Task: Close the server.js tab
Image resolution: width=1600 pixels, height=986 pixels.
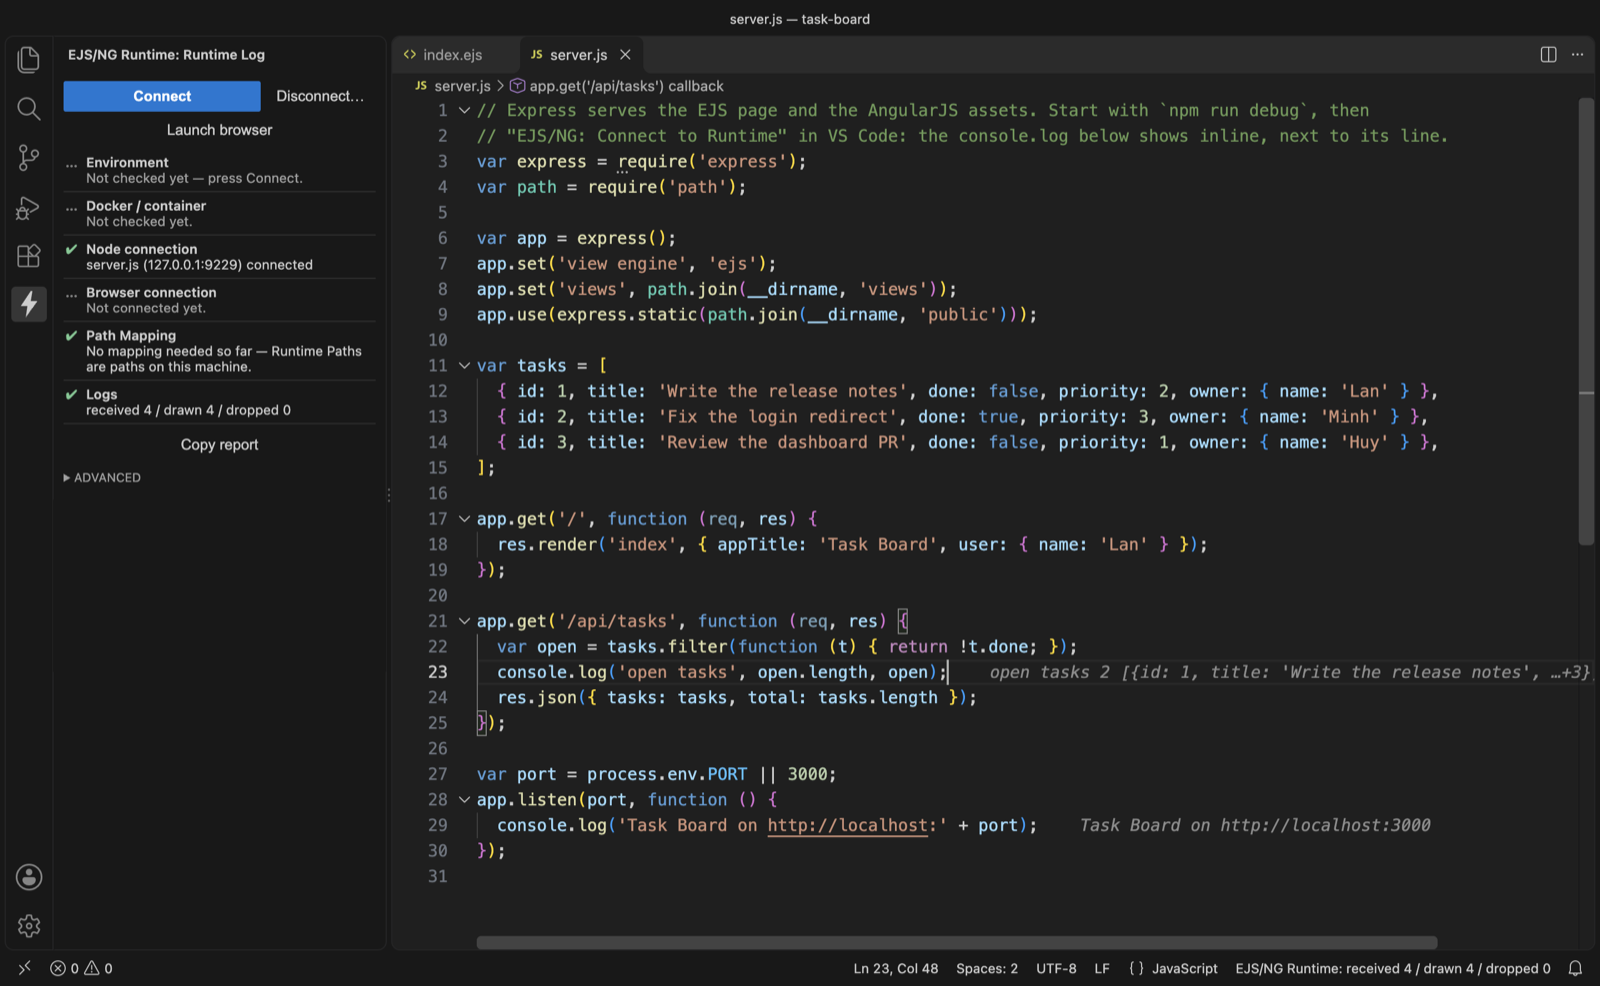Action: coord(625,55)
